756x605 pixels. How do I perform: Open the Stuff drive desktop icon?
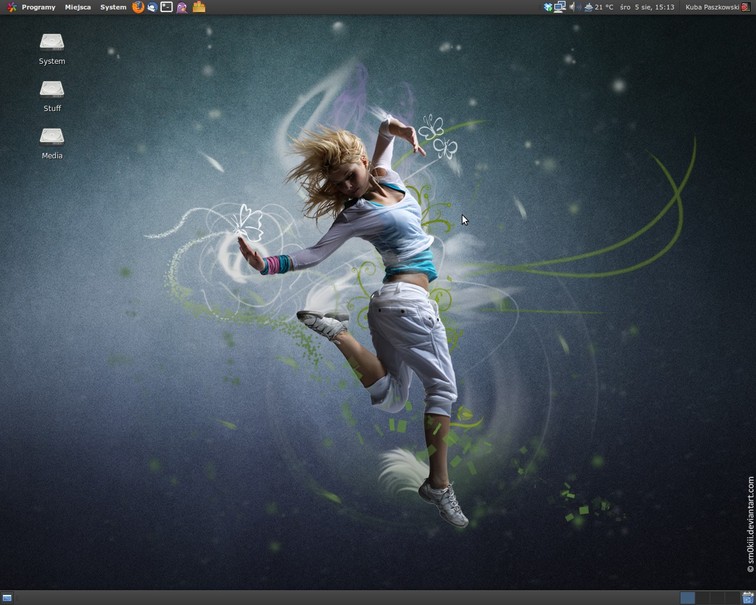coord(52,89)
